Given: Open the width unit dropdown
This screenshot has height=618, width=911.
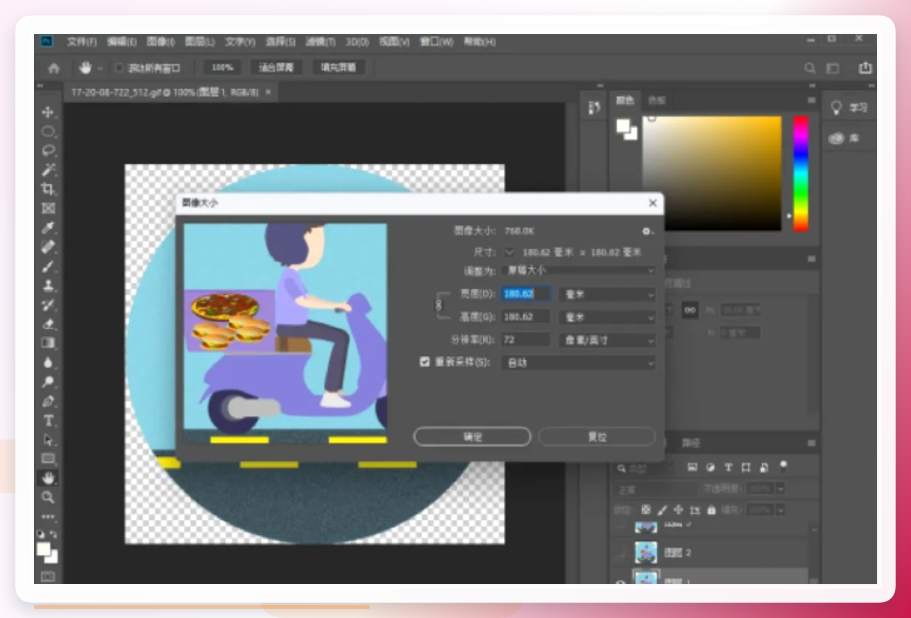Looking at the screenshot, I should (x=607, y=294).
